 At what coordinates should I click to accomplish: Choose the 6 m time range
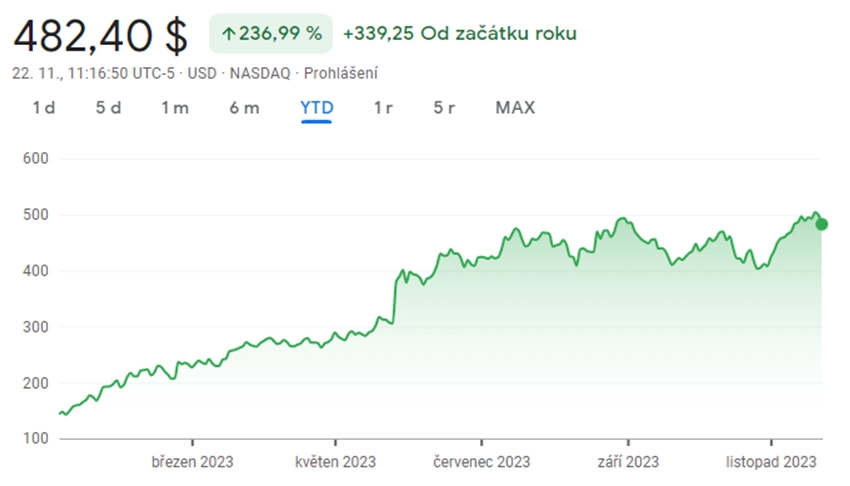click(244, 108)
